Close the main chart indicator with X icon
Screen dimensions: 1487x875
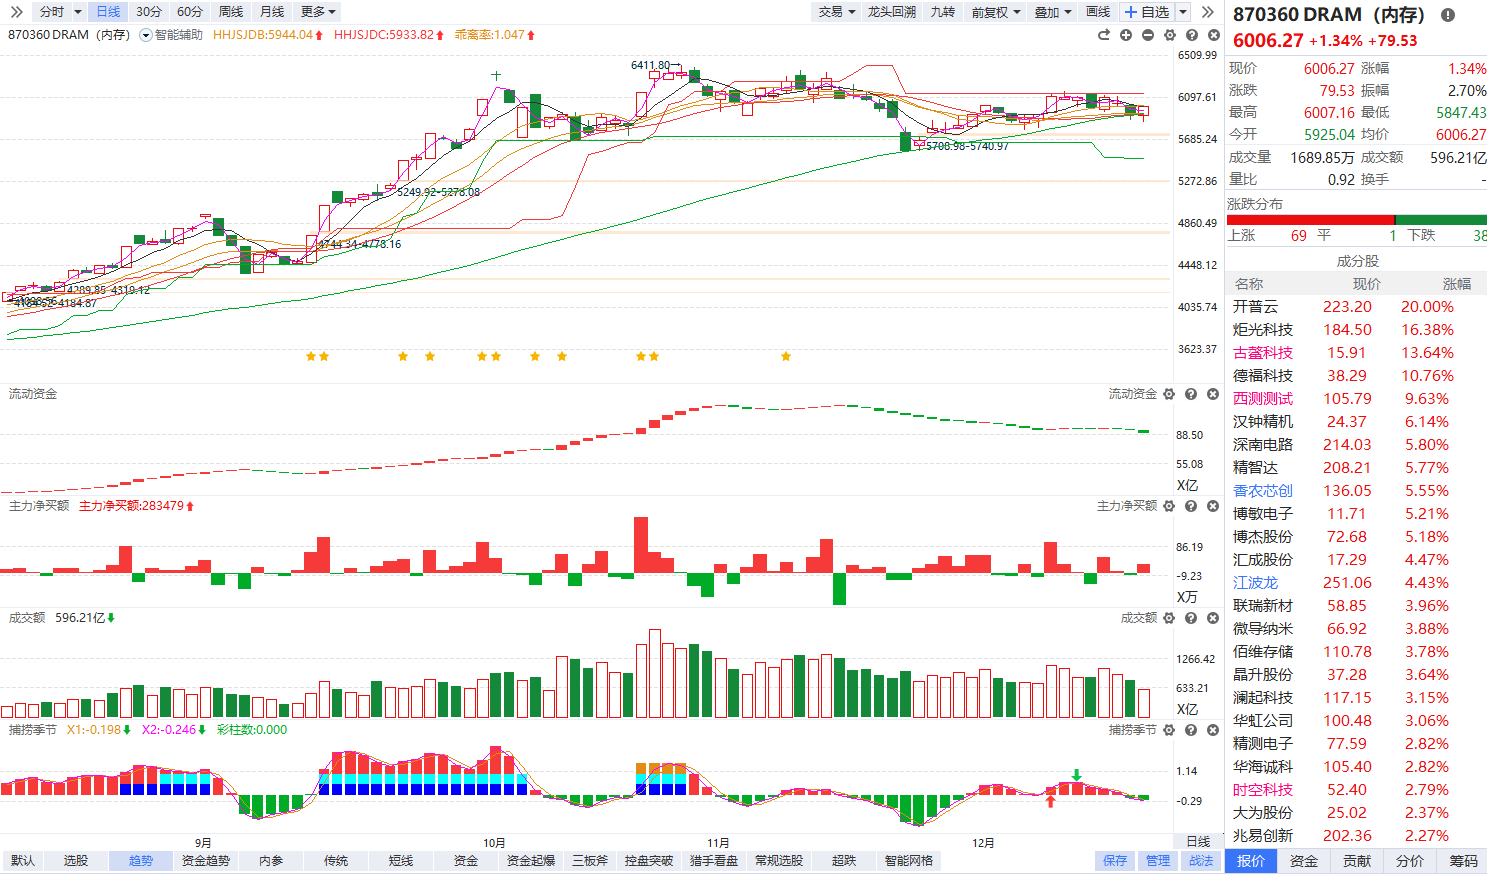click(1214, 35)
